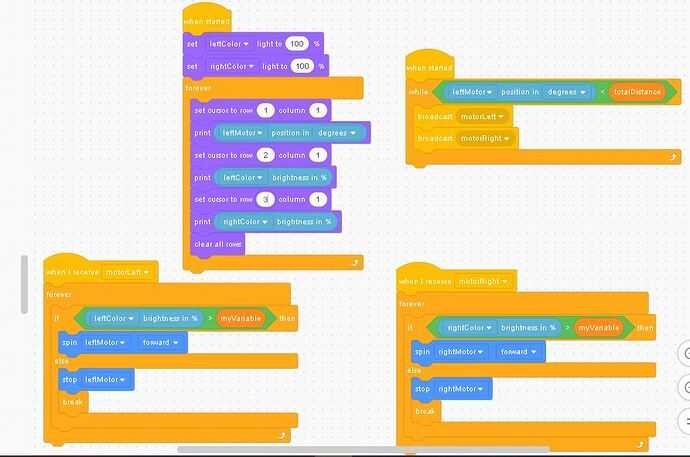Open leftColor dropdown in first set light block

pos(229,44)
